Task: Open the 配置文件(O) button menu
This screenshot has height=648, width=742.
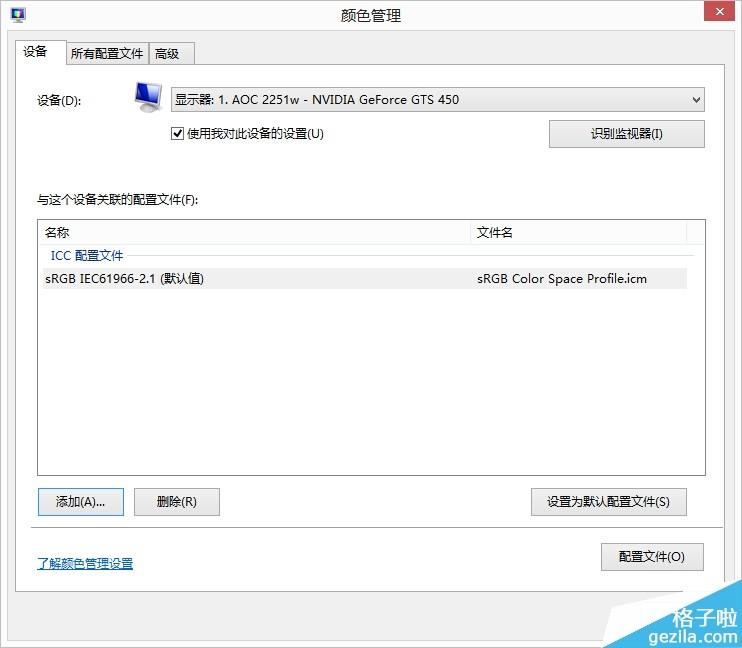Action: point(652,557)
